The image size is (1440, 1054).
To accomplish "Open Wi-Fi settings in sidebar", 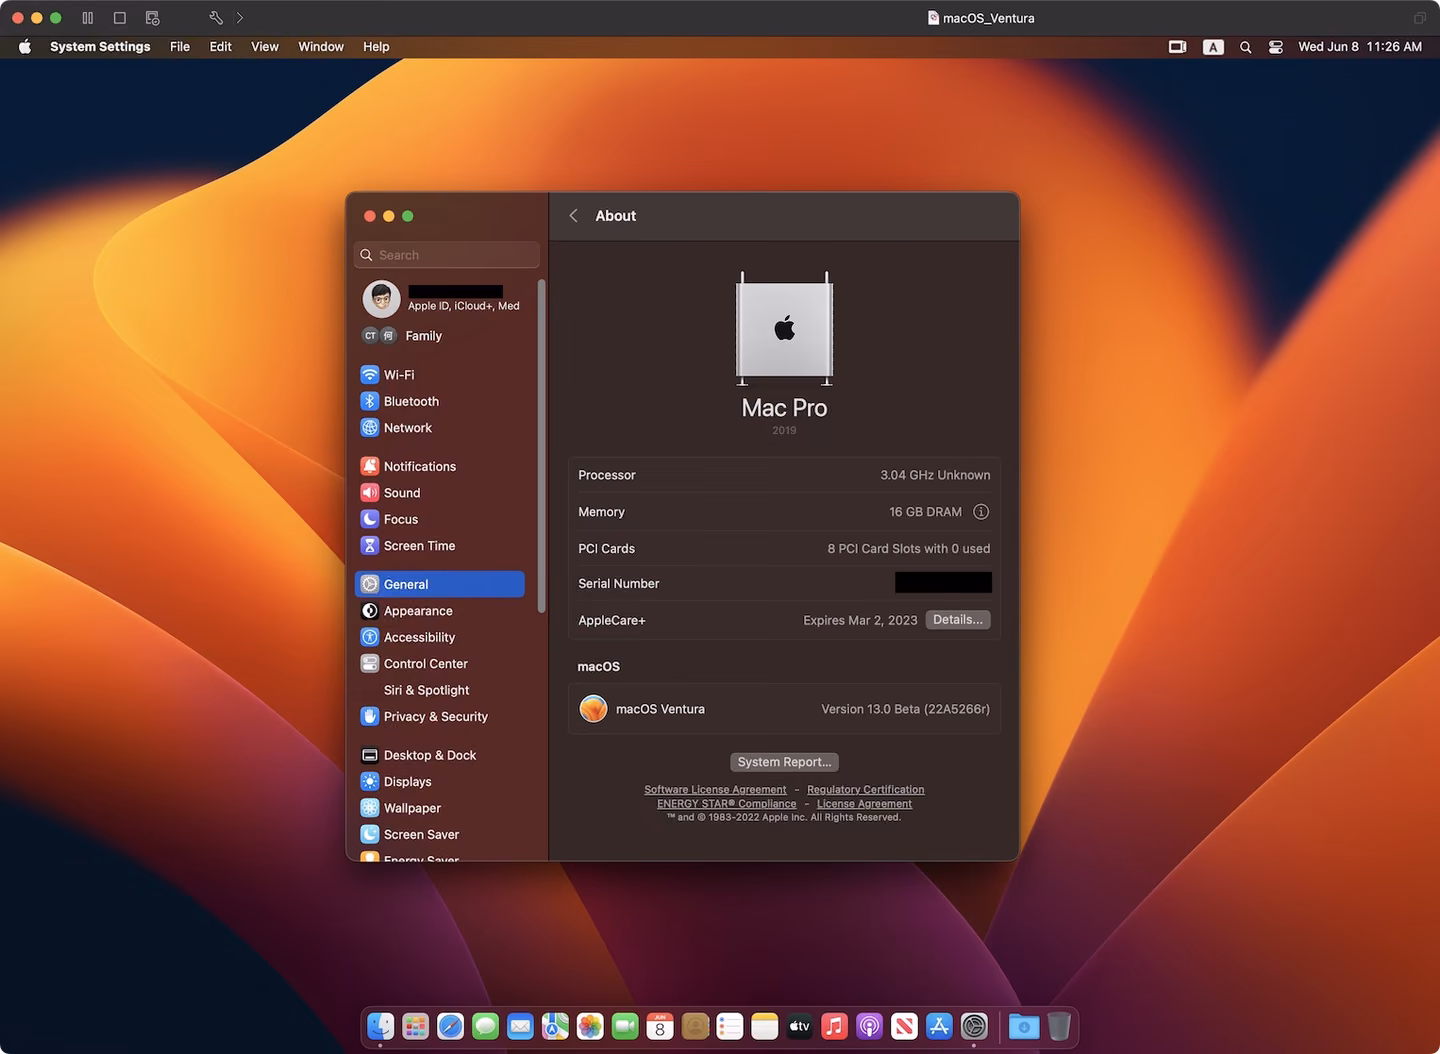I will pos(440,375).
